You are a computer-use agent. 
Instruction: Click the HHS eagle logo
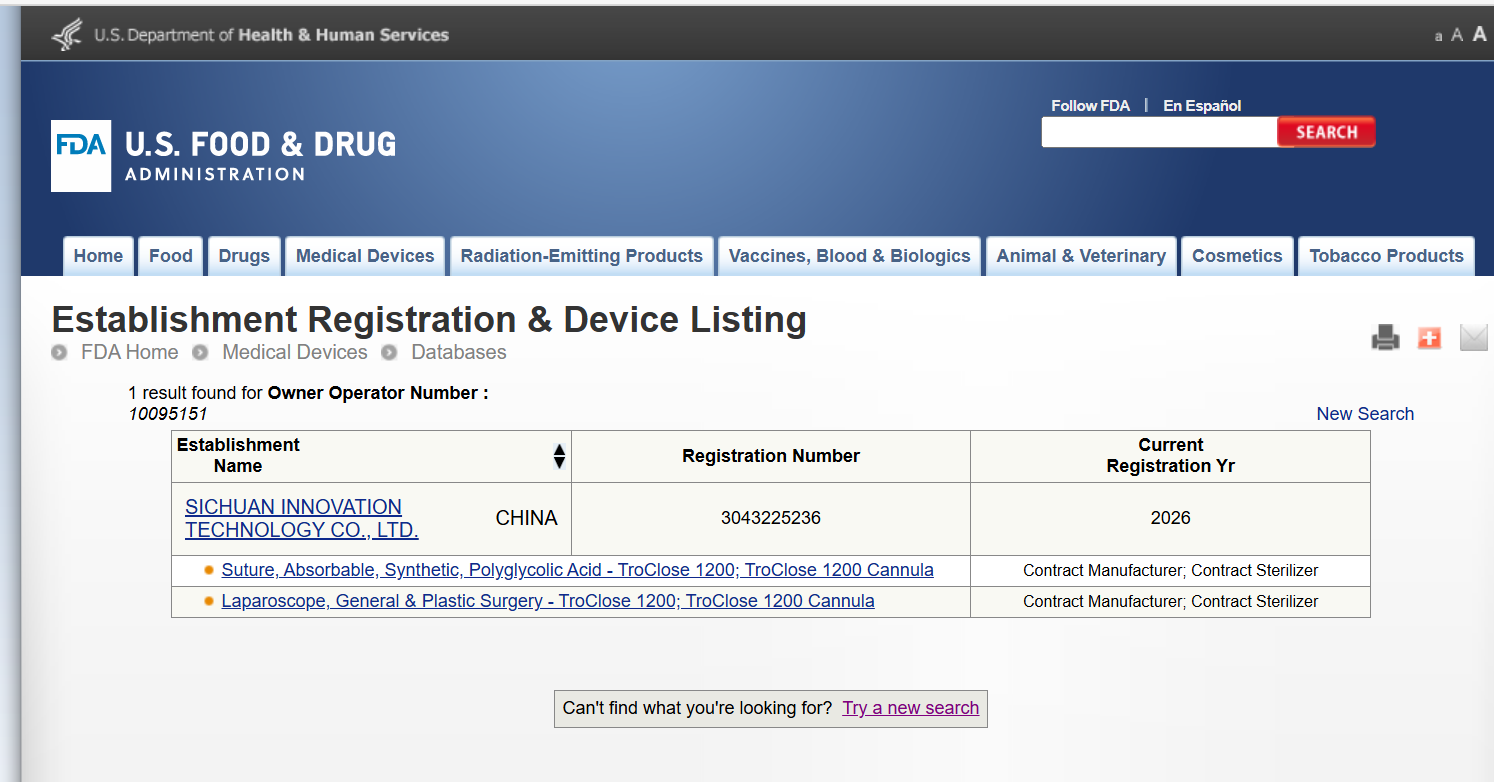pos(67,35)
